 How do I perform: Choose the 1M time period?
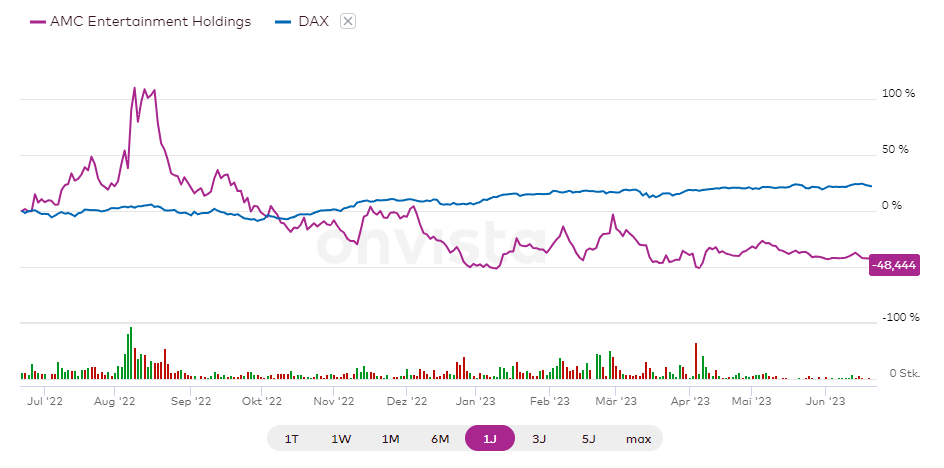[390, 439]
